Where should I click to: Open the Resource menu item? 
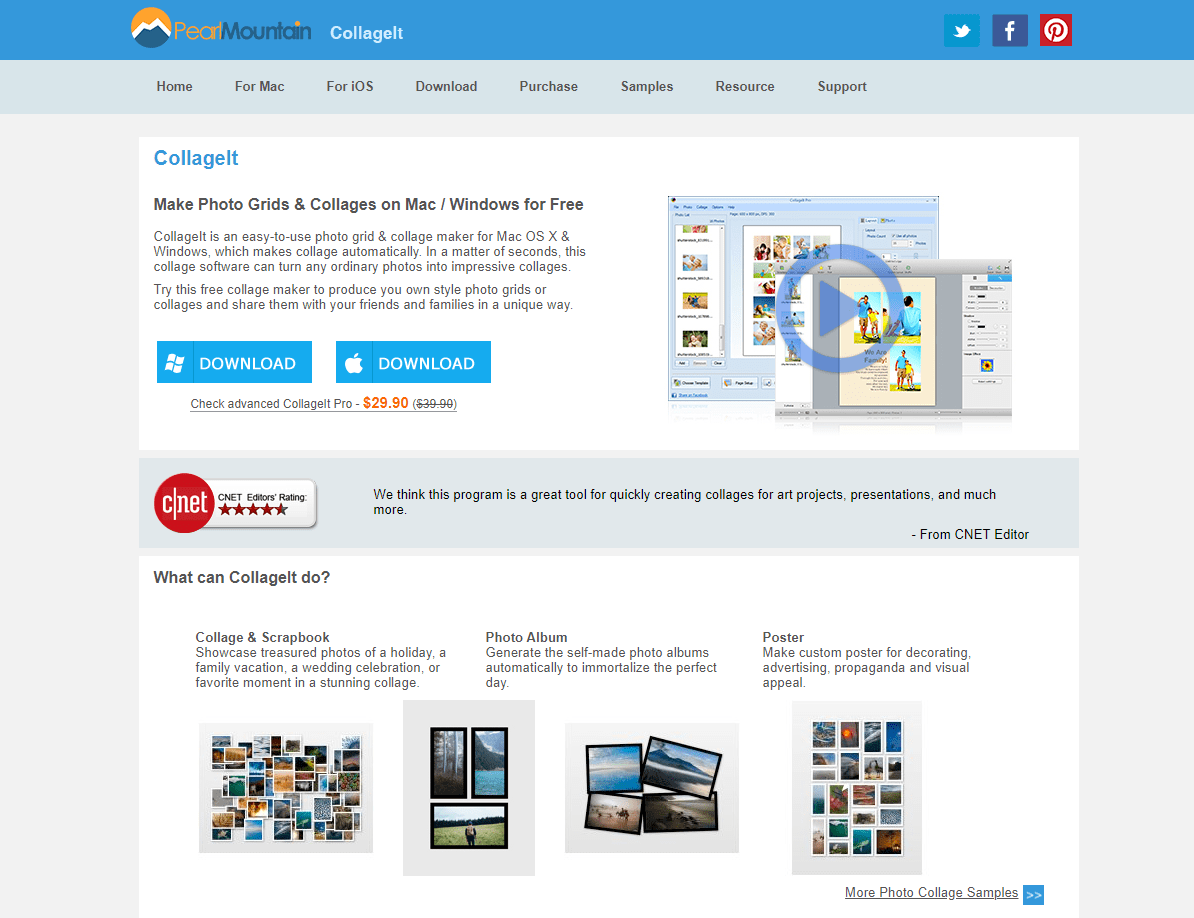[x=745, y=87]
